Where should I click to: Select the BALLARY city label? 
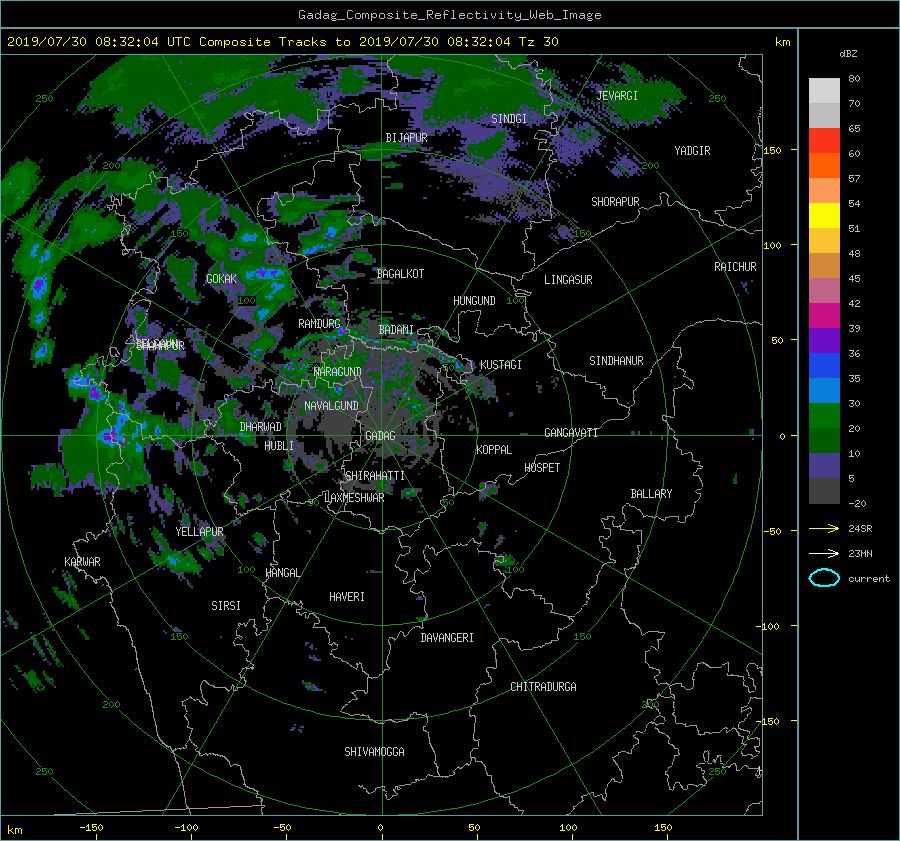click(651, 494)
